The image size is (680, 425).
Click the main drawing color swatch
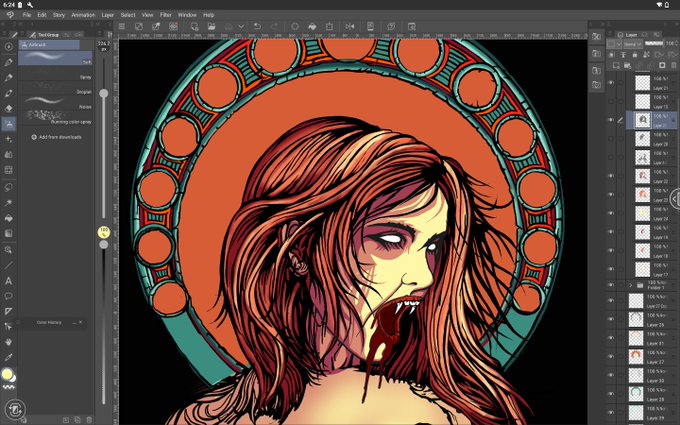7,374
